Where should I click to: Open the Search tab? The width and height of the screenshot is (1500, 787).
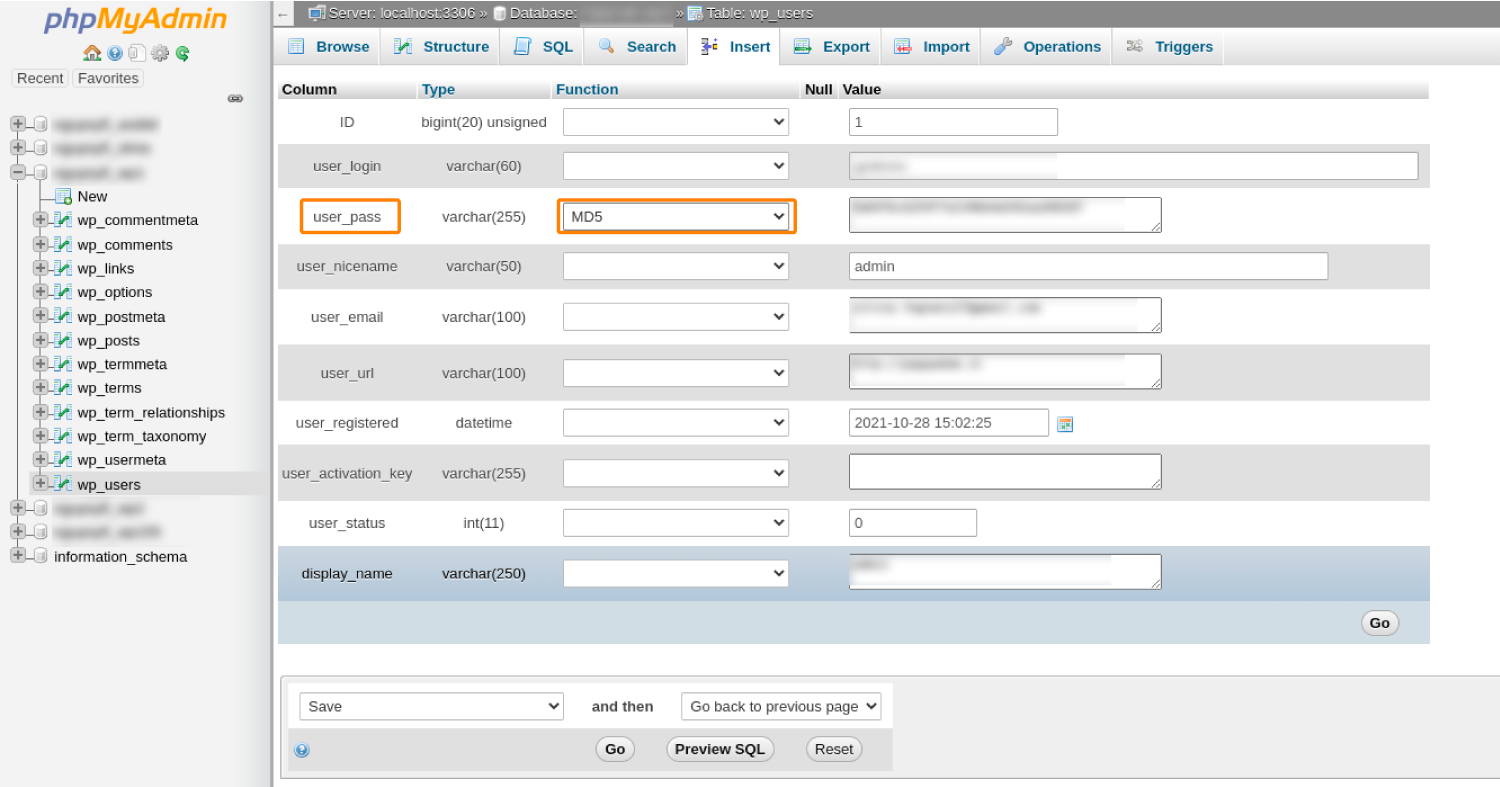pos(637,47)
